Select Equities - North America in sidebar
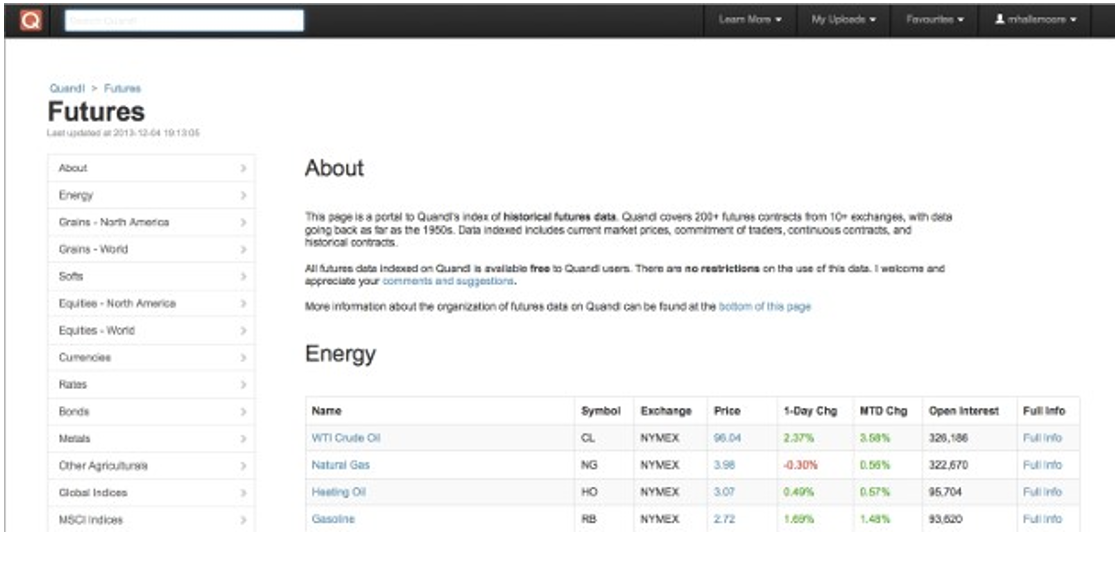1118x575 pixels. coord(151,304)
